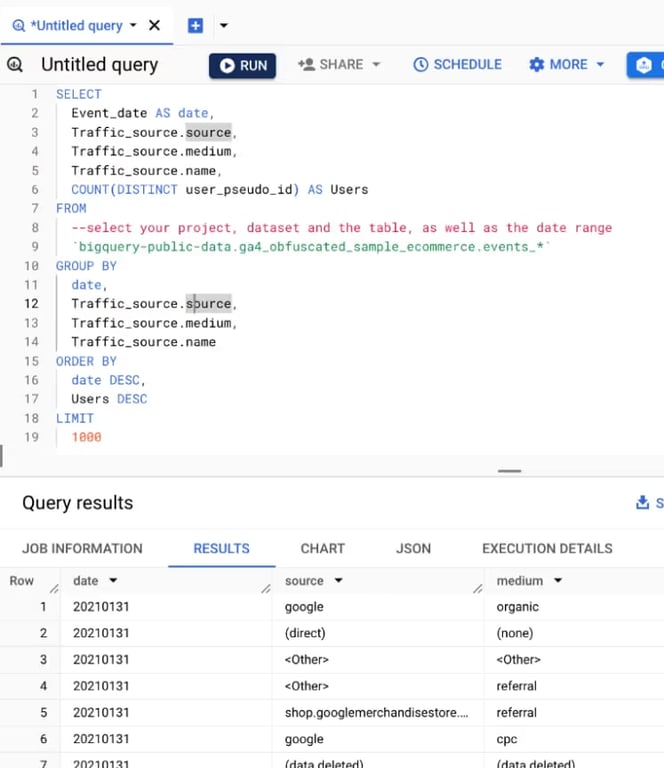The height and width of the screenshot is (768, 664).
Task: Click the blue button at toolbar right edge
Action: click(645, 65)
